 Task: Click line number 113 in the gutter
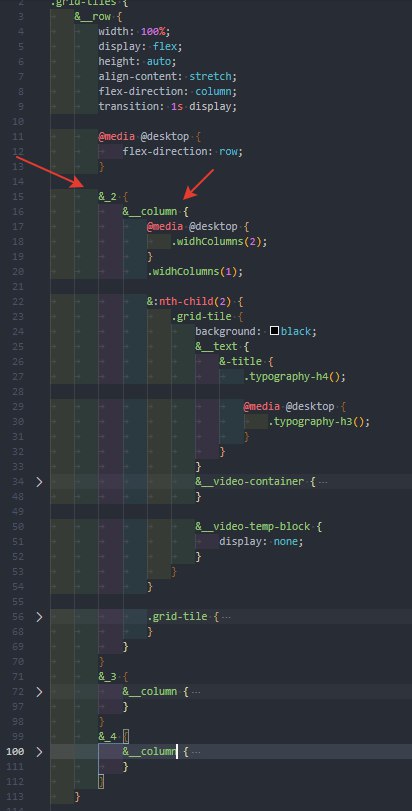tap(15, 797)
